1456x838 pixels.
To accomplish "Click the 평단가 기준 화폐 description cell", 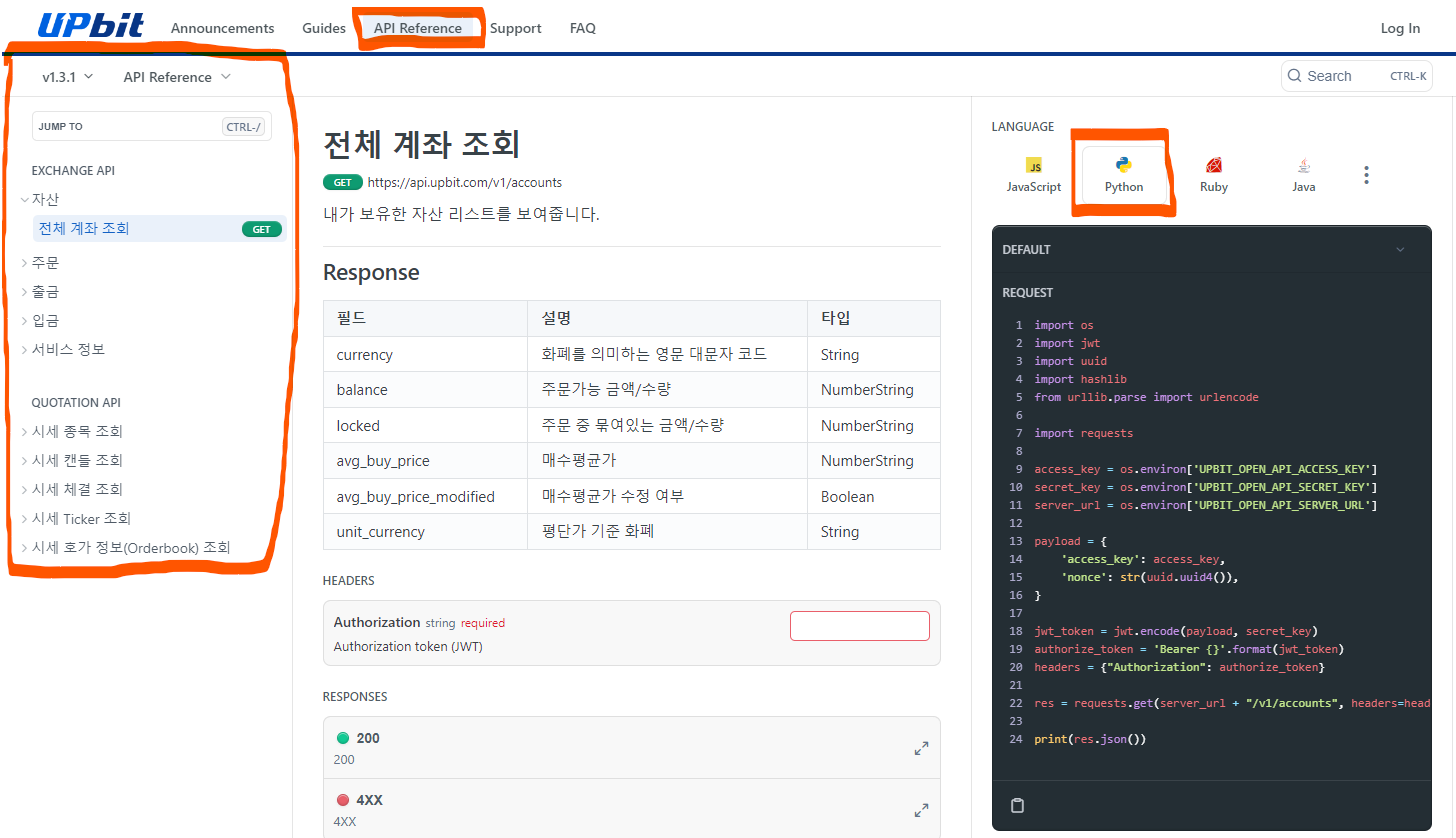I will 668,532.
